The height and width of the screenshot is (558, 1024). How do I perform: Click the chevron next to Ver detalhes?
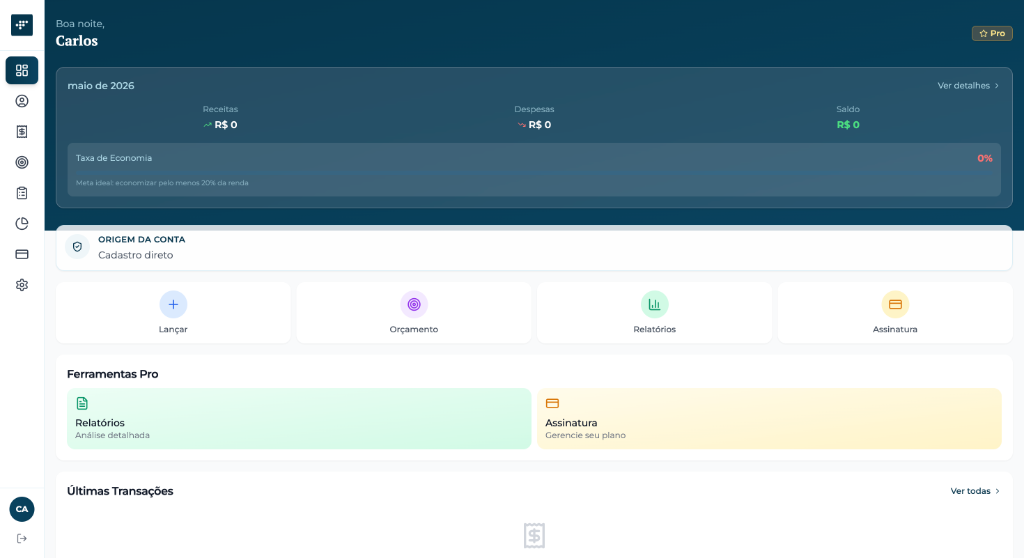[997, 86]
